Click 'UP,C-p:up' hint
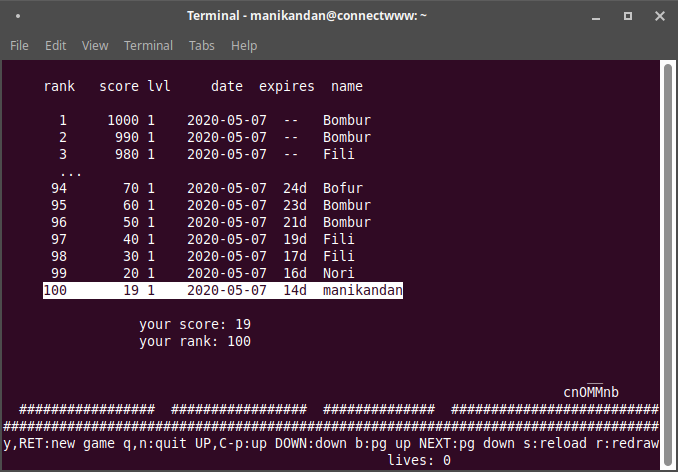Viewport: 678px width, 472px height. tap(231, 443)
